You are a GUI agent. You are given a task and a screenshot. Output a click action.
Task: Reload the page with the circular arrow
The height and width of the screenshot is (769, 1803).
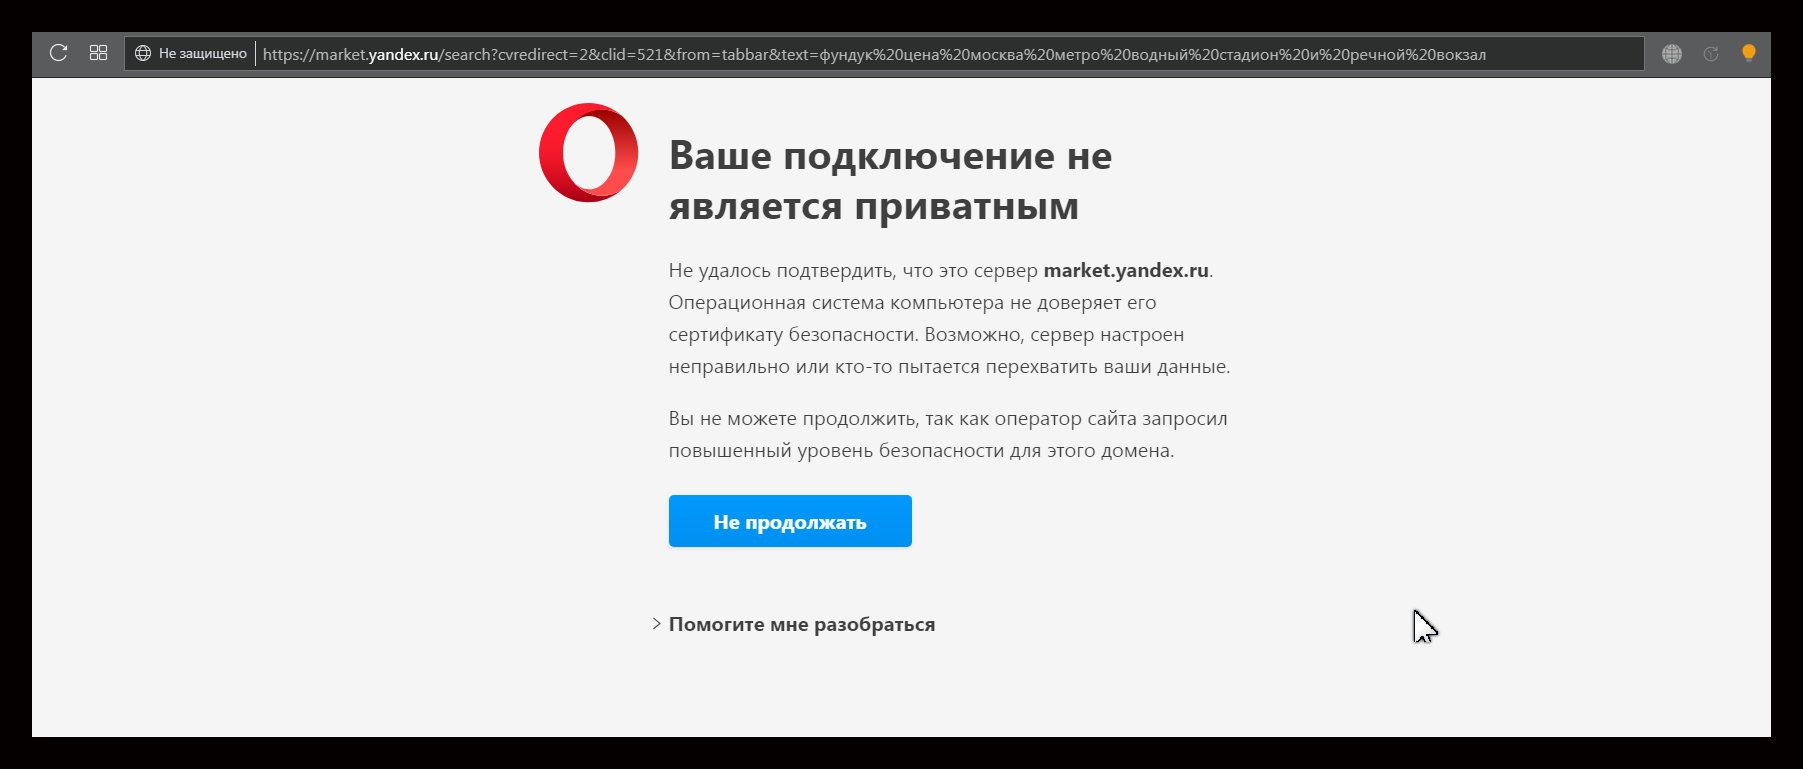click(58, 53)
